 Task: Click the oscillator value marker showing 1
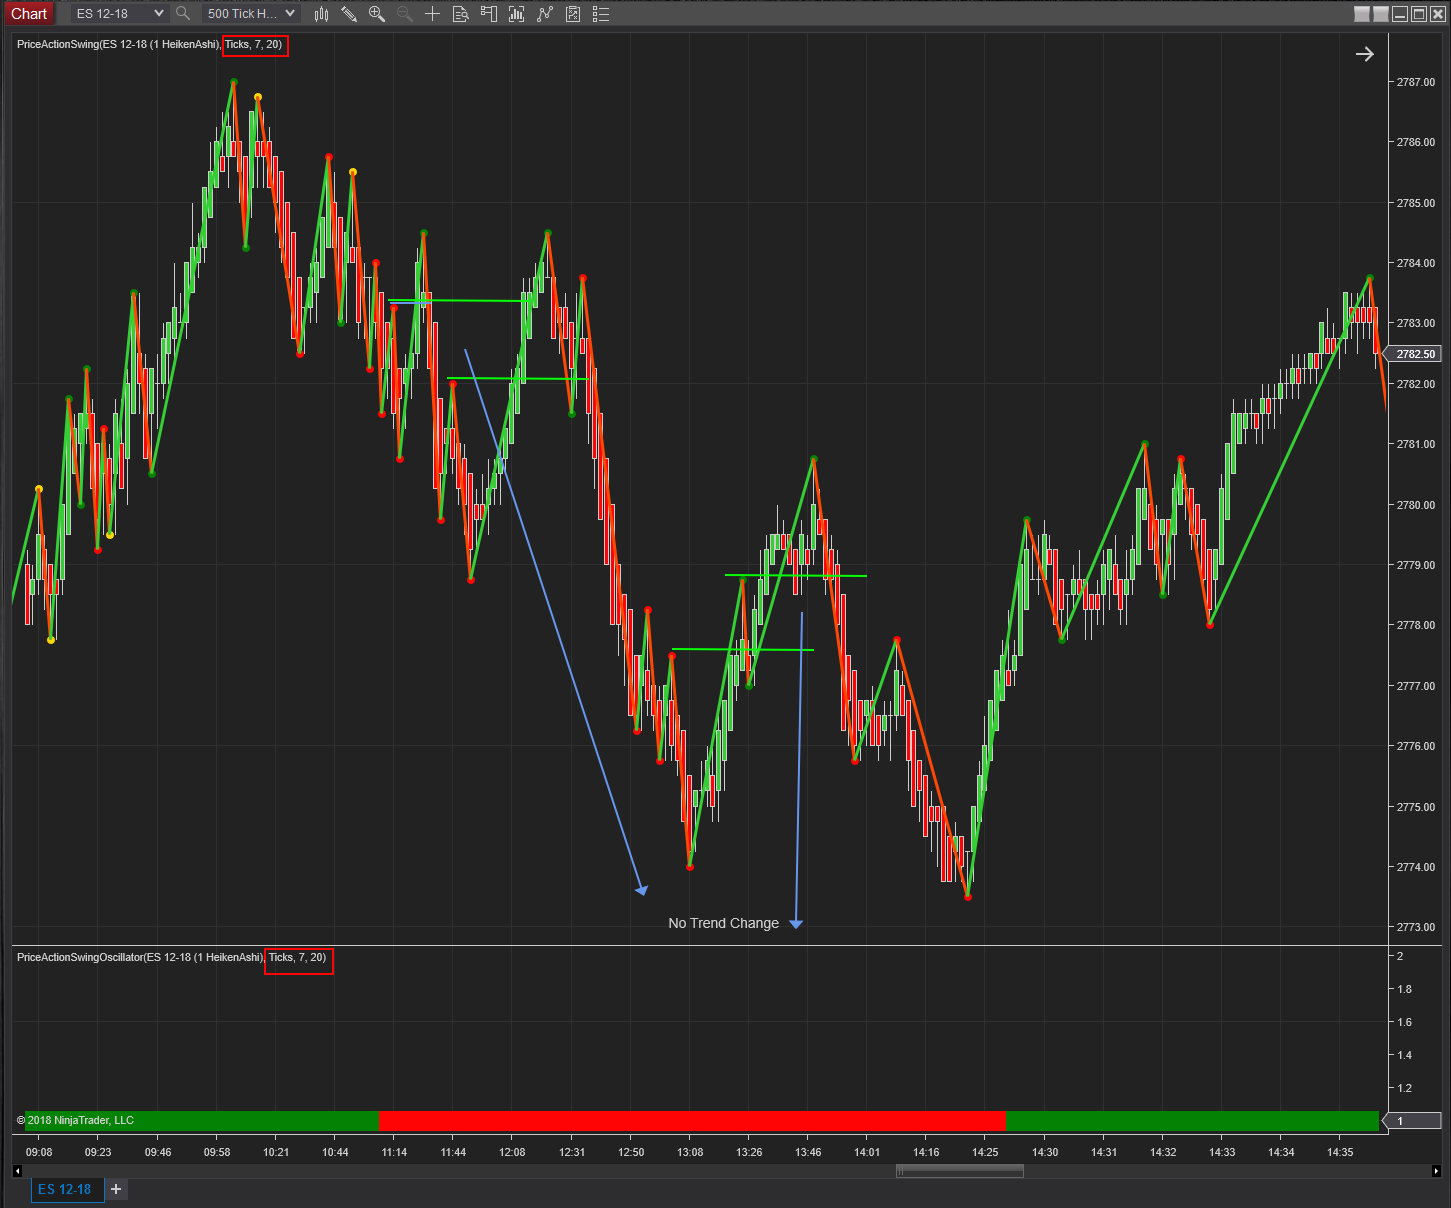(x=1412, y=1121)
